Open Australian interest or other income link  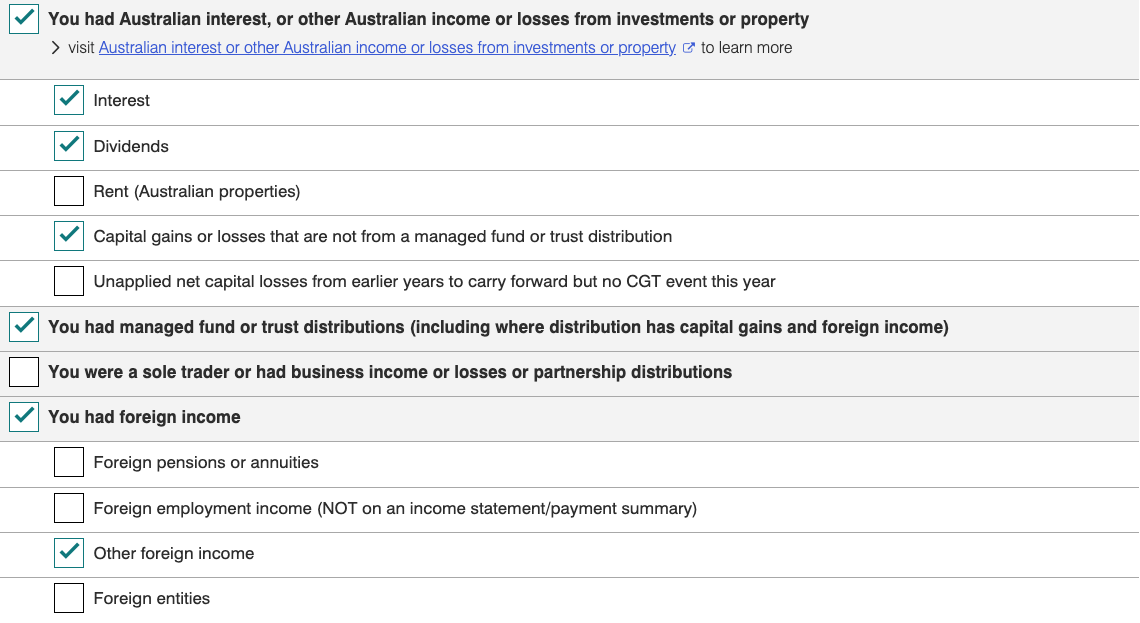click(388, 48)
